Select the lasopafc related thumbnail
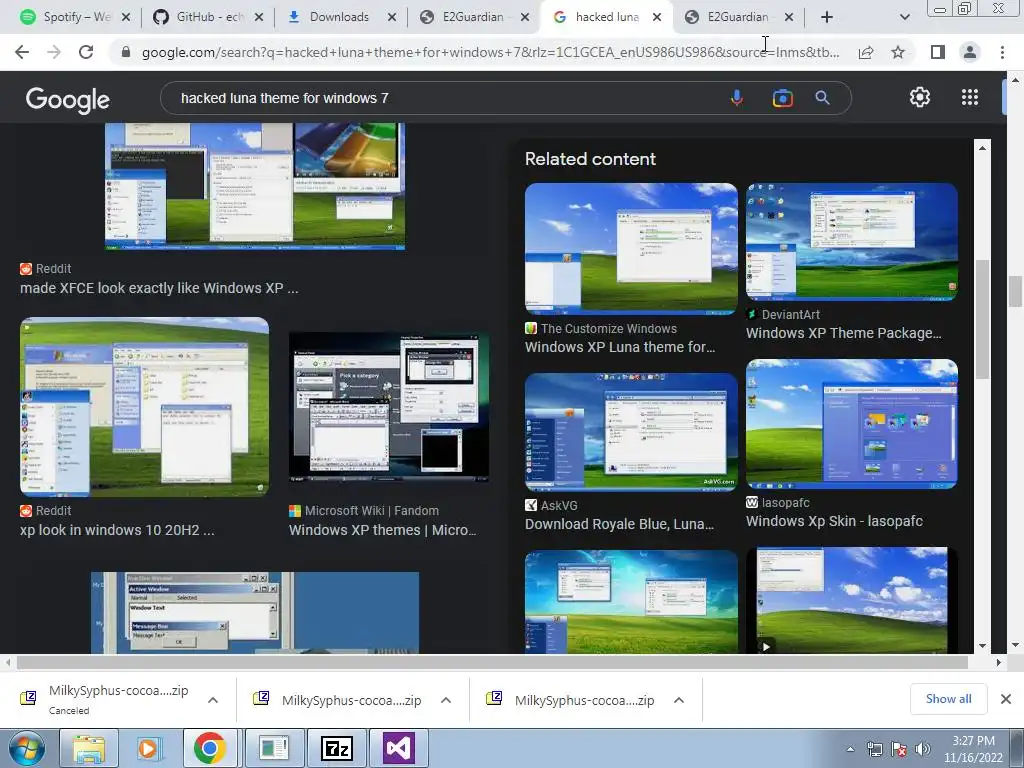This screenshot has height=768, width=1024. click(x=852, y=423)
